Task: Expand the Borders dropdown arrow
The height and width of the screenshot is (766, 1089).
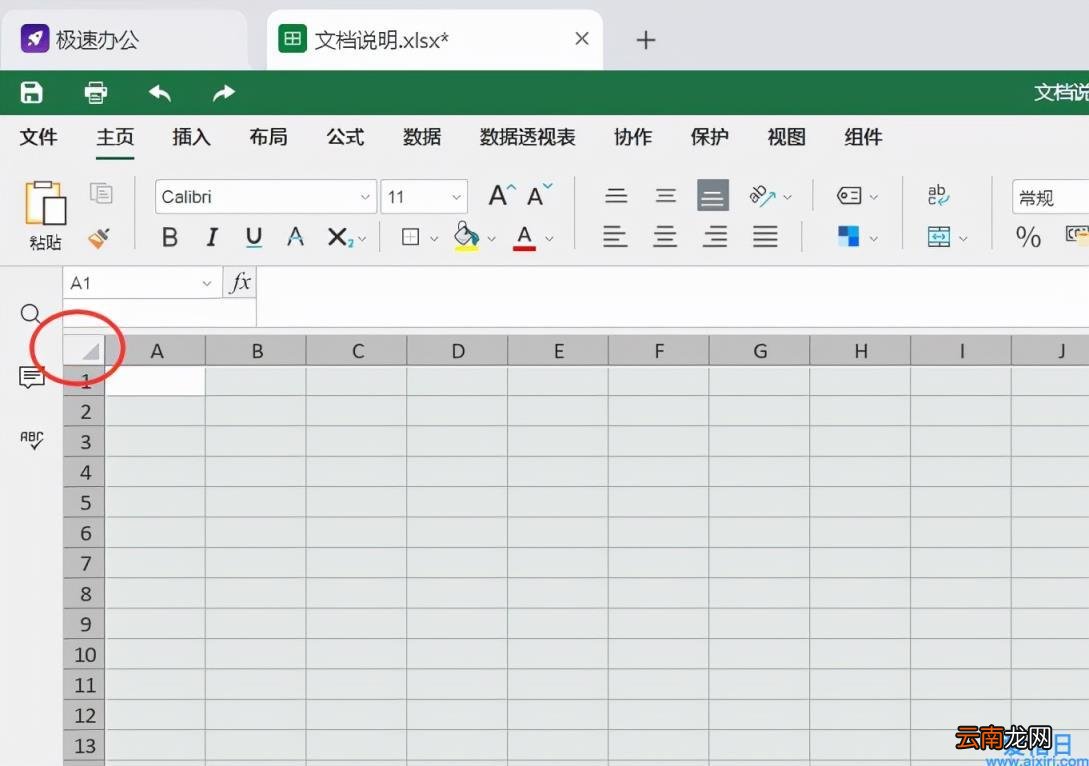Action: pyautogui.click(x=434, y=239)
